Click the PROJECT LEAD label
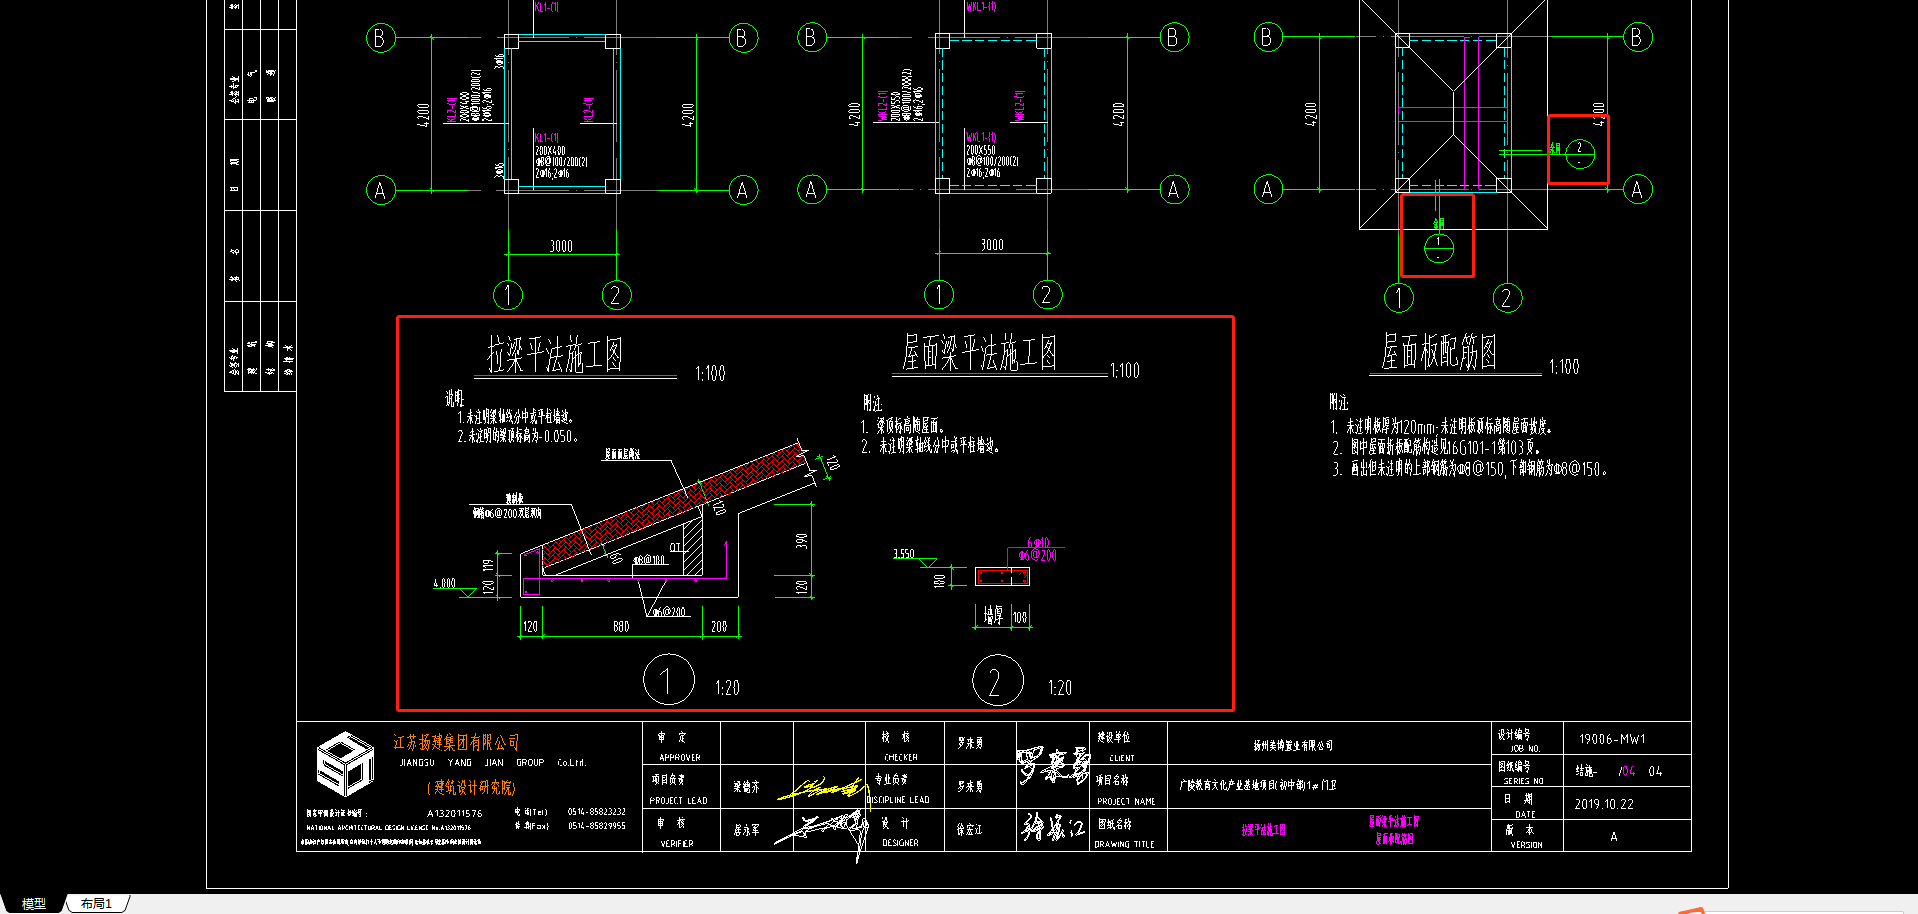The width and height of the screenshot is (1918, 914). click(x=678, y=801)
